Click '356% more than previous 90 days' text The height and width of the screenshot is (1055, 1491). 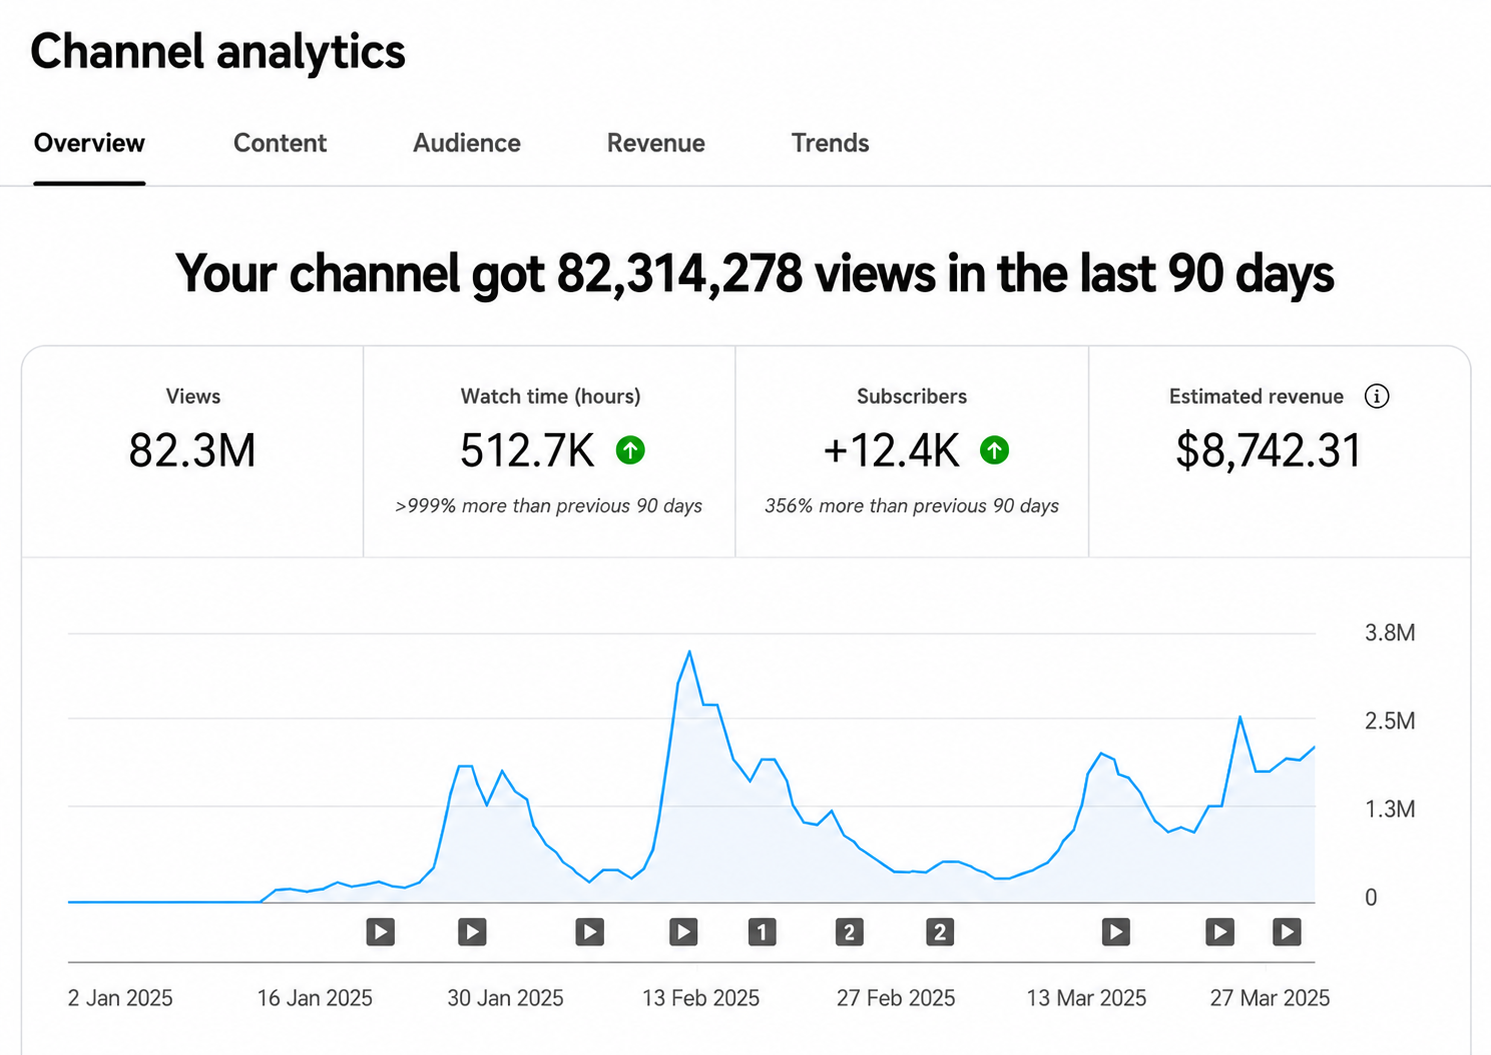(x=912, y=506)
